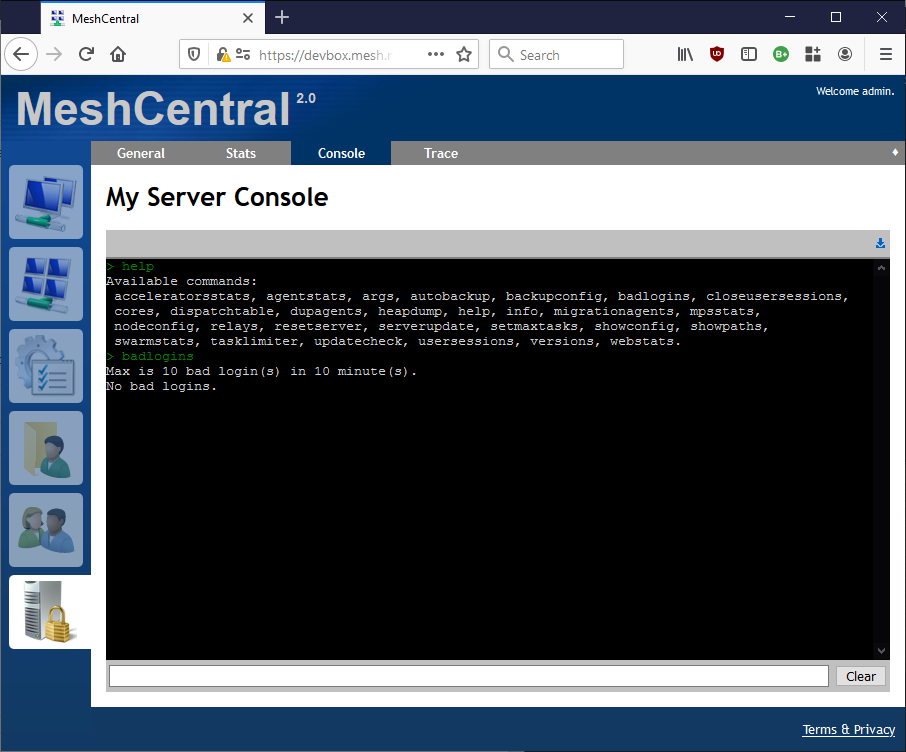Image resolution: width=906 pixels, height=752 pixels.
Task: Open uBlock Origin extension icon
Action: pyautogui.click(x=717, y=54)
